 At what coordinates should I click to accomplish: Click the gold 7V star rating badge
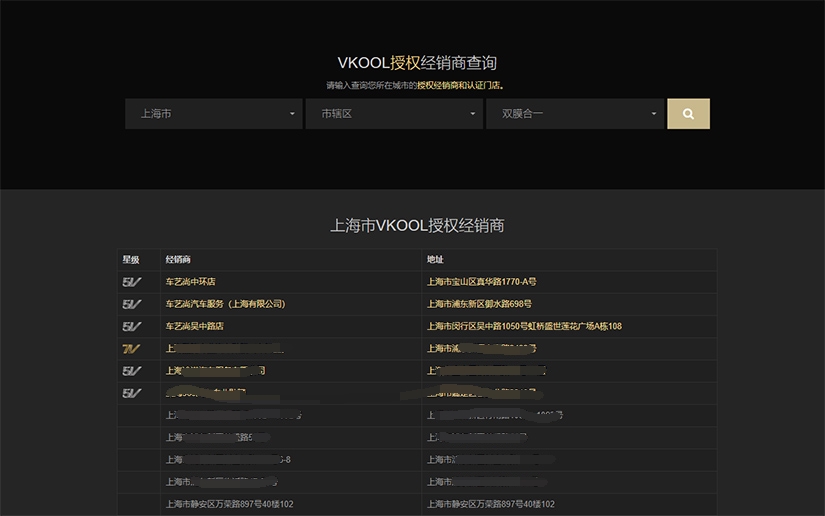pyautogui.click(x=131, y=349)
